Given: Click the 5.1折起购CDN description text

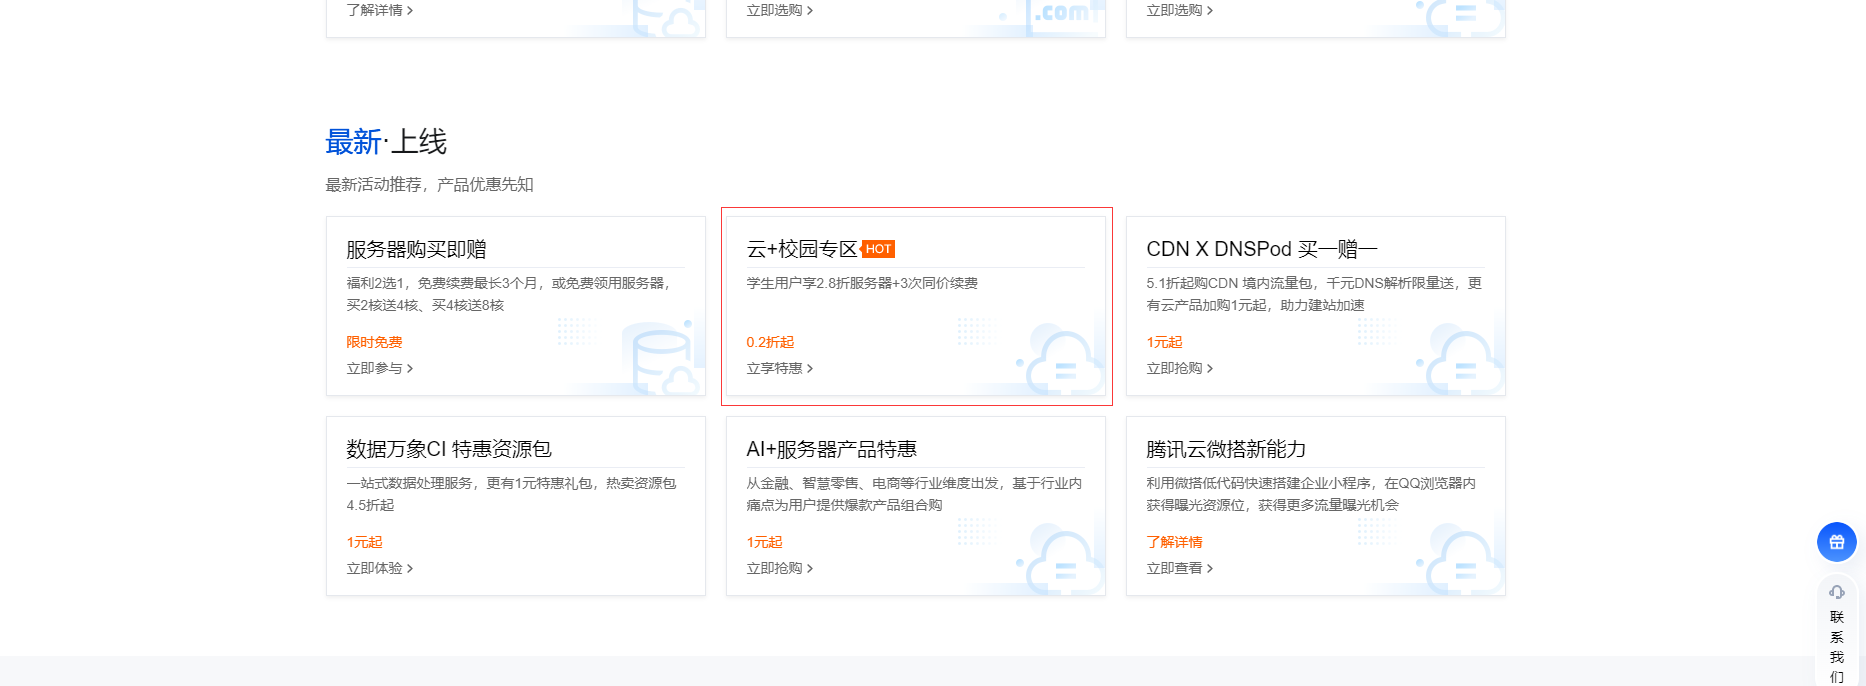Looking at the screenshot, I should pyautogui.click(x=1314, y=294).
